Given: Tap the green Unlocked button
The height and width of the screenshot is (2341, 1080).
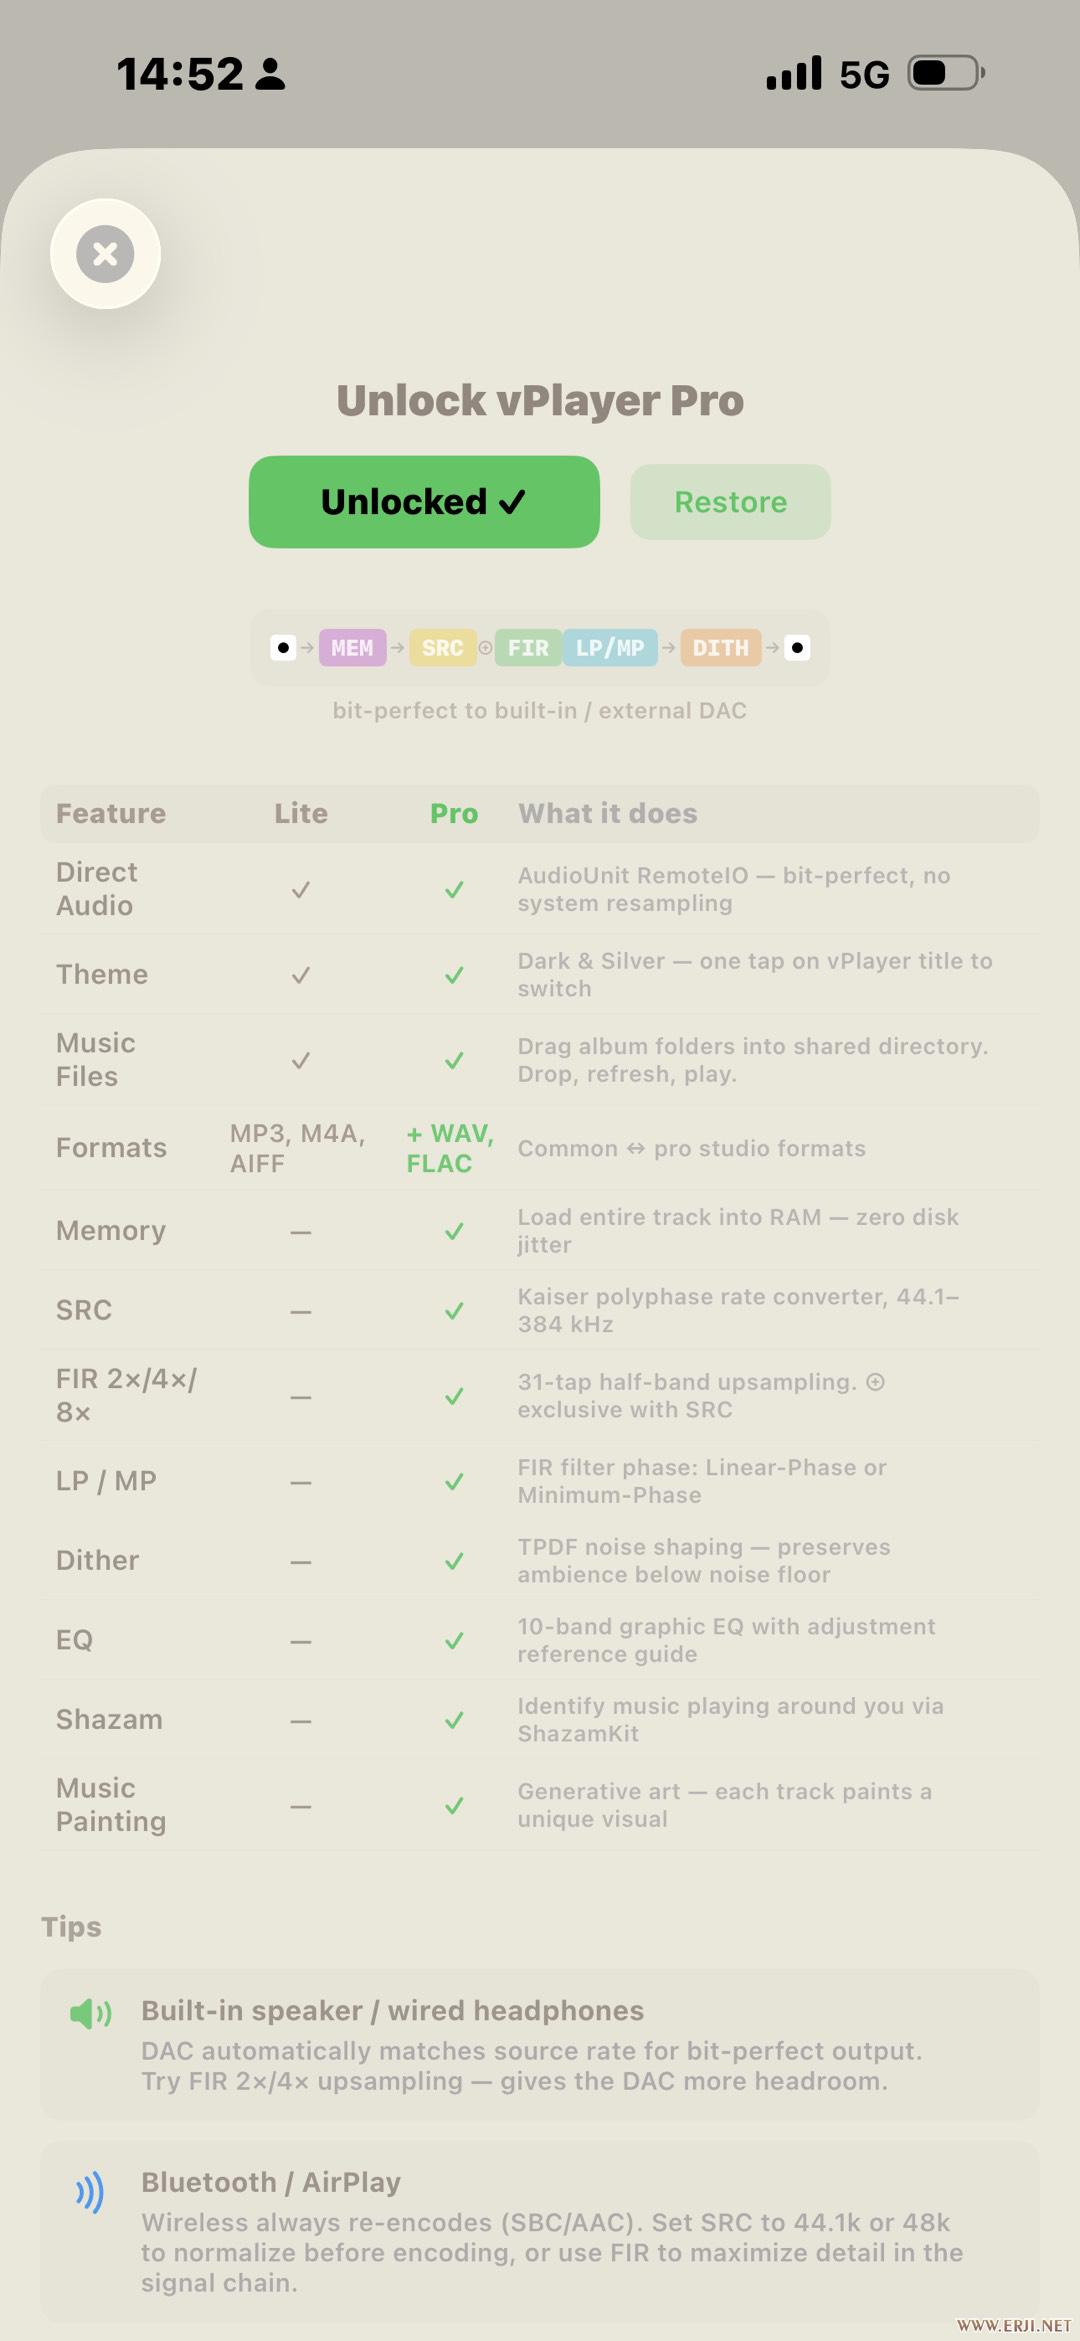Looking at the screenshot, I should tap(424, 502).
